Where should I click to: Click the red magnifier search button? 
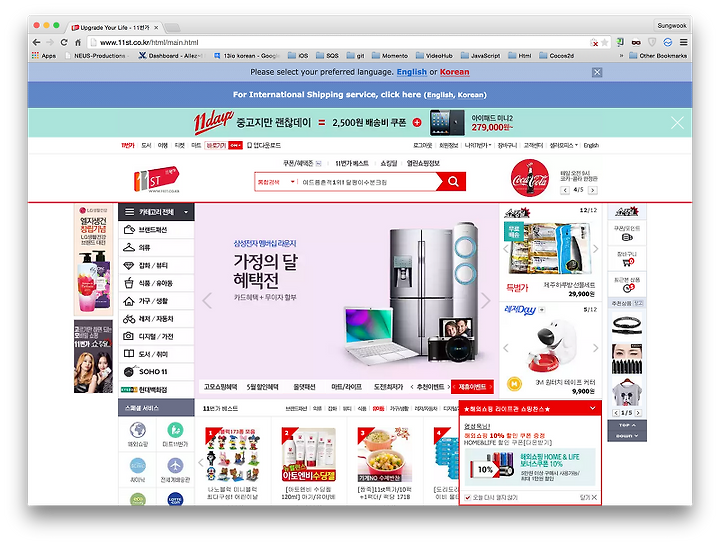(453, 181)
